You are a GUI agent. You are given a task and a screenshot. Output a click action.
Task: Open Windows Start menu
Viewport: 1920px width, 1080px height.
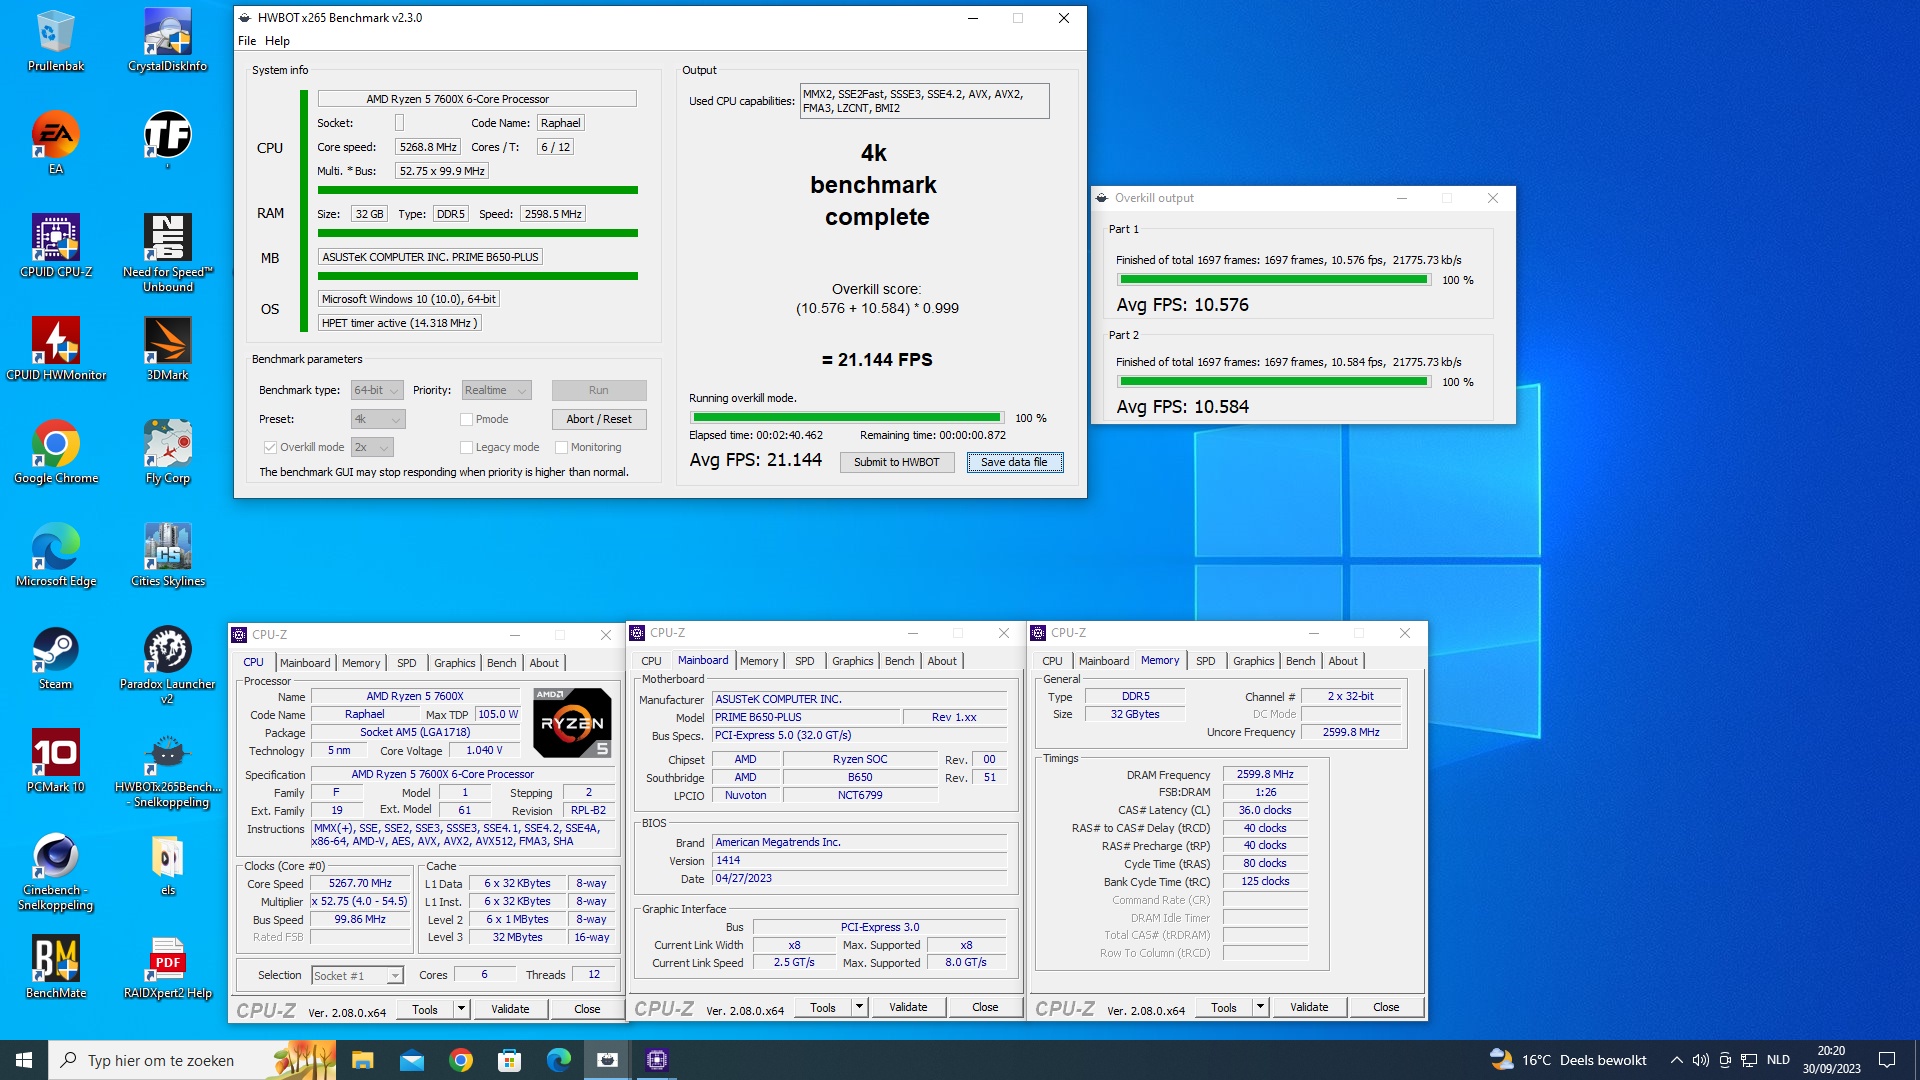coord(24,1060)
